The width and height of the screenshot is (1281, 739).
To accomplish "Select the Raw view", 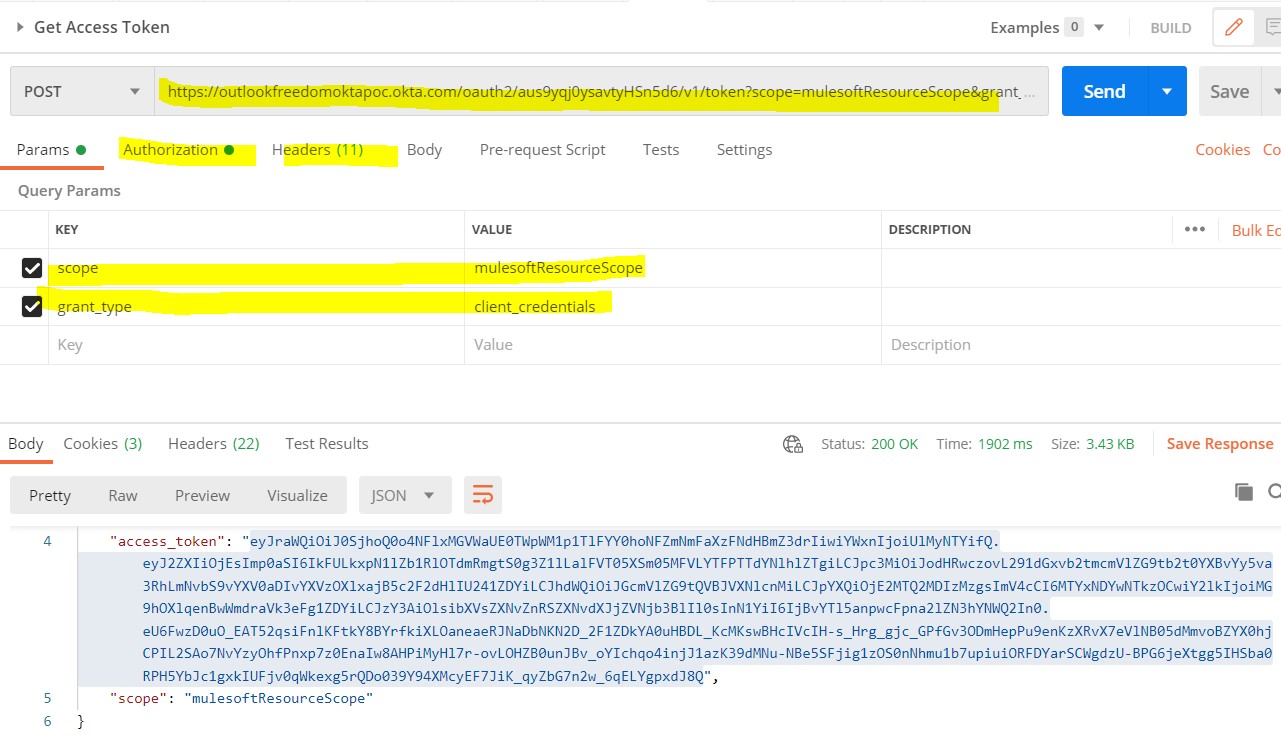I will pyautogui.click(x=123, y=495).
